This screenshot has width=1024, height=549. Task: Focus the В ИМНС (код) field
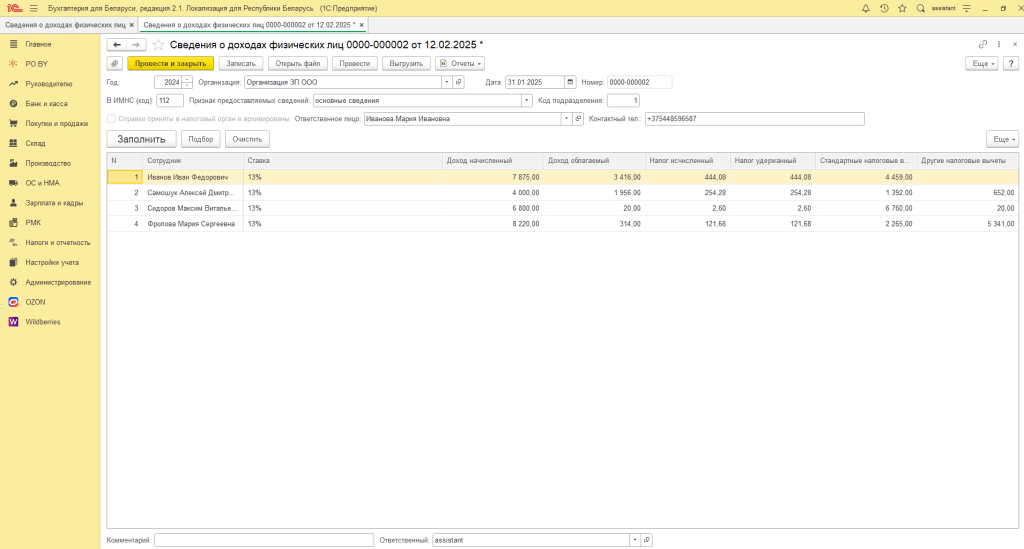(170, 101)
